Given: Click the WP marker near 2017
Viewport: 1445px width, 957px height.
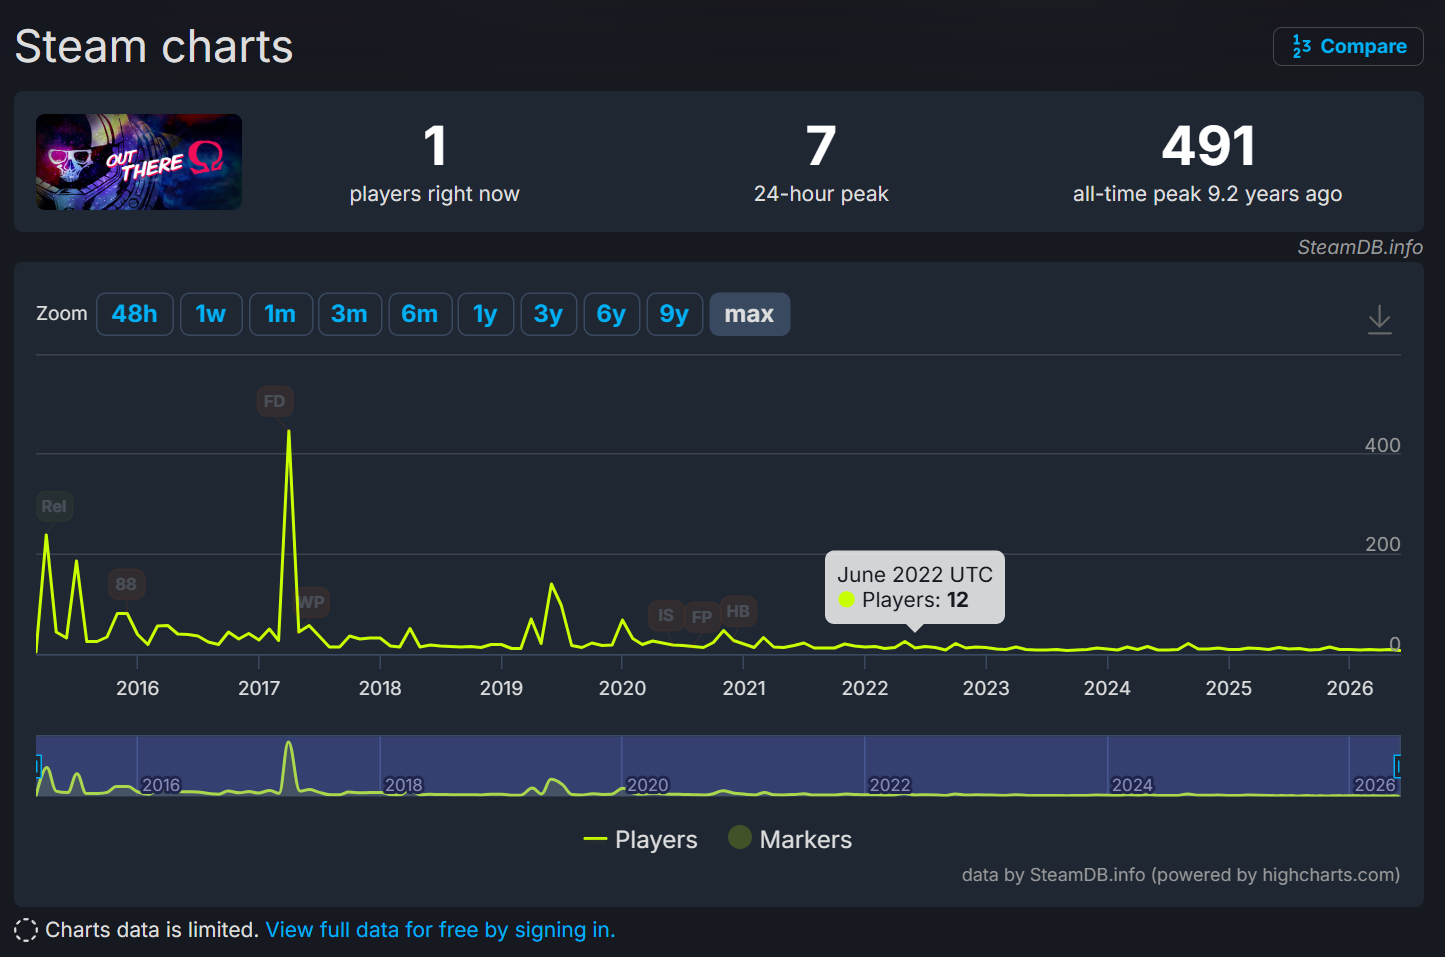Looking at the screenshot, I should pos(312,602).
